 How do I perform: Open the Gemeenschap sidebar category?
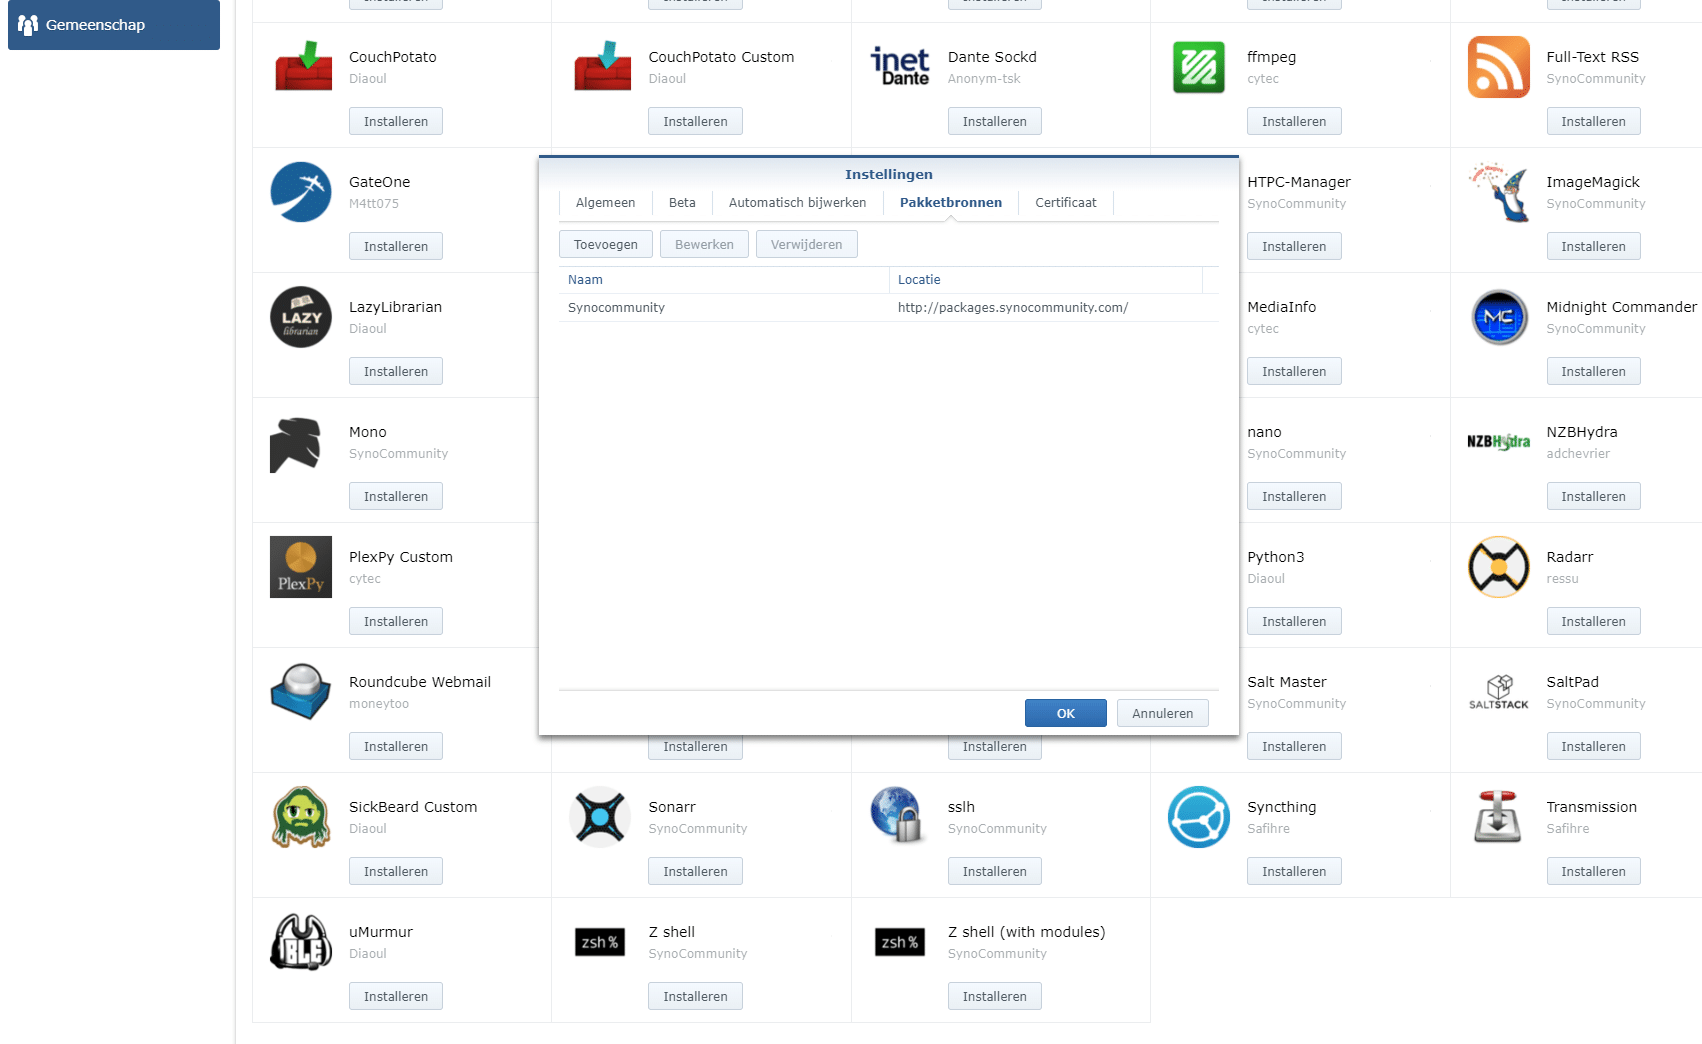coord(114,25)
